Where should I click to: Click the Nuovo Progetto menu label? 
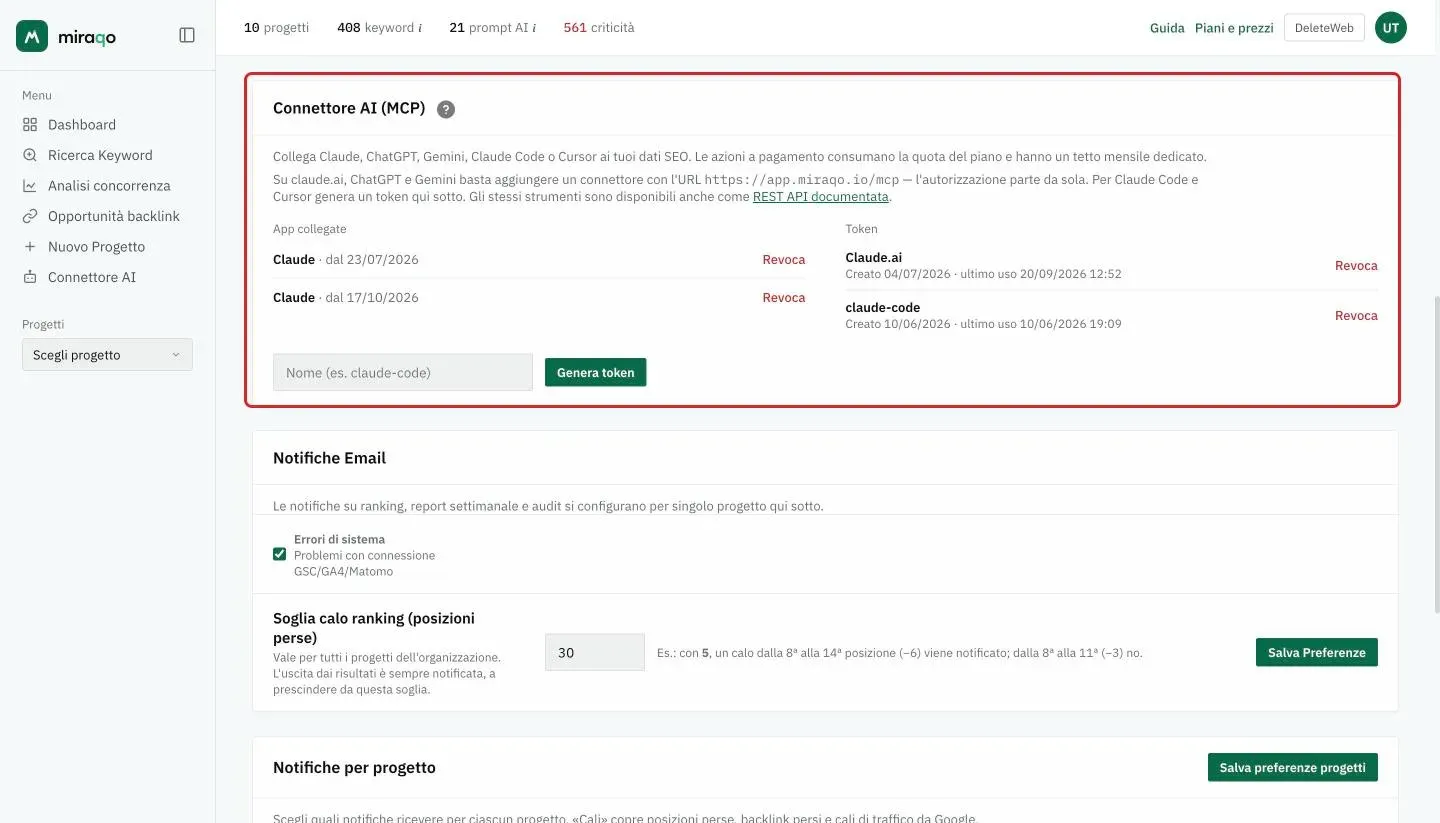96,247
